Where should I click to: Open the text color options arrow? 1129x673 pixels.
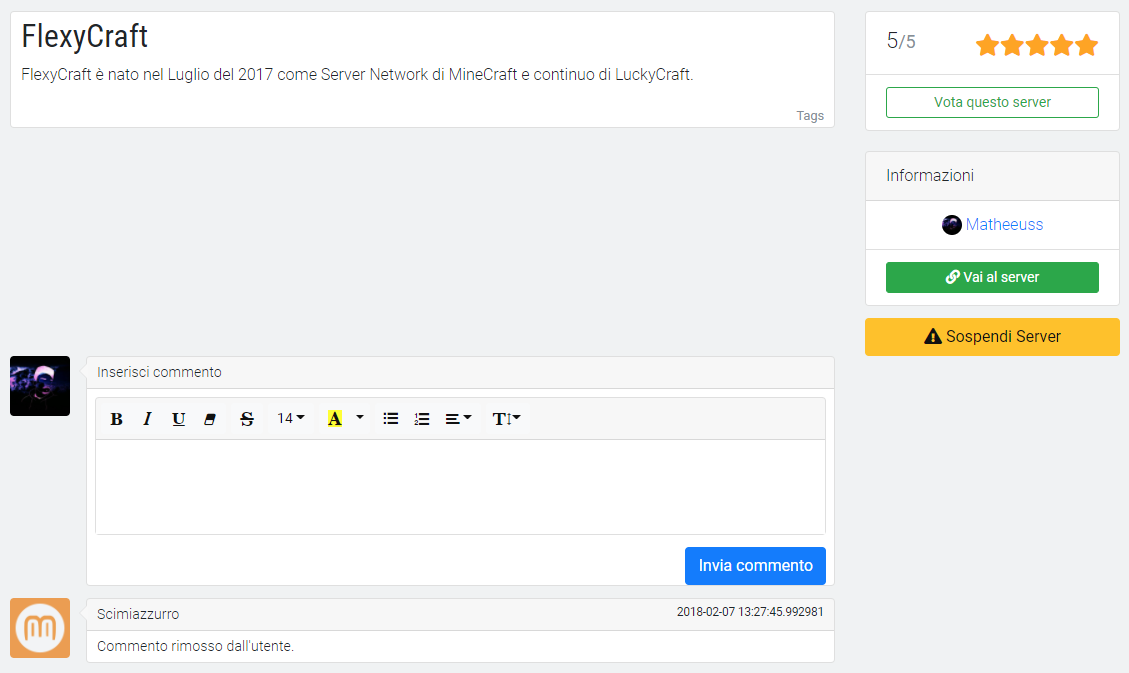360,419
